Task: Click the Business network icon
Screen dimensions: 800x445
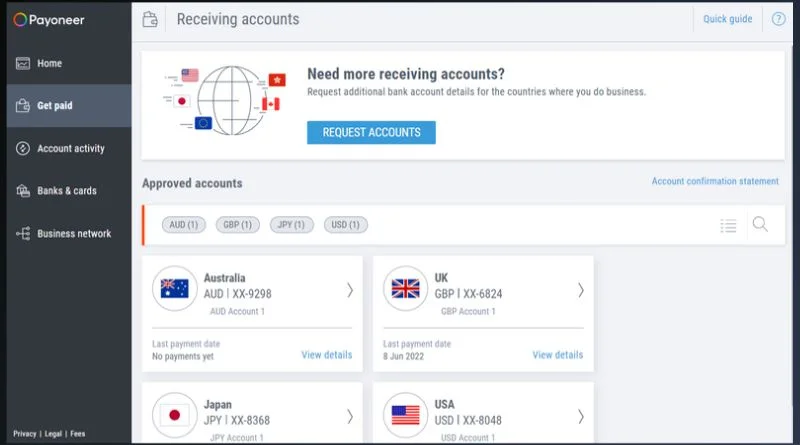Action: click(22, 234)
